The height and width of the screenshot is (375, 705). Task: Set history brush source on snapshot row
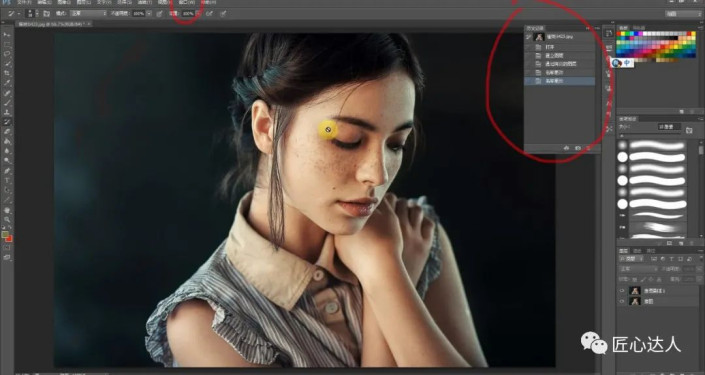pos(529,37)
